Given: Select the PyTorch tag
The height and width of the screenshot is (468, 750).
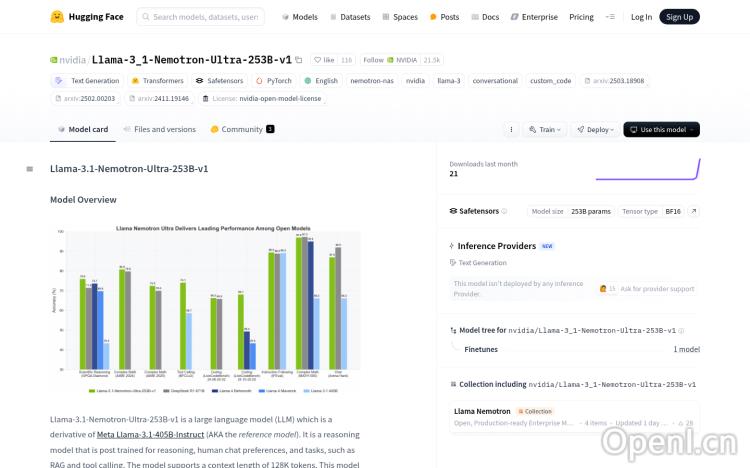Looking at the screenshot, I should pos(274,81).
